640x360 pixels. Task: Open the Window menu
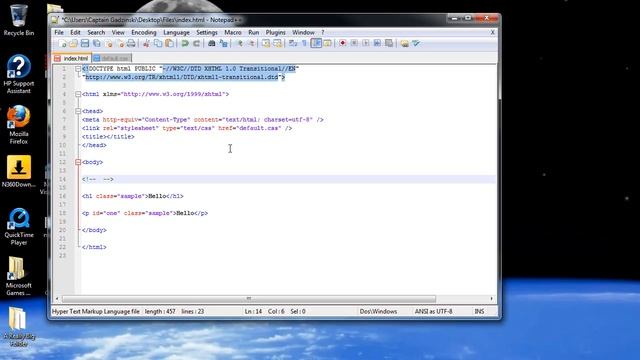(303, 32)
